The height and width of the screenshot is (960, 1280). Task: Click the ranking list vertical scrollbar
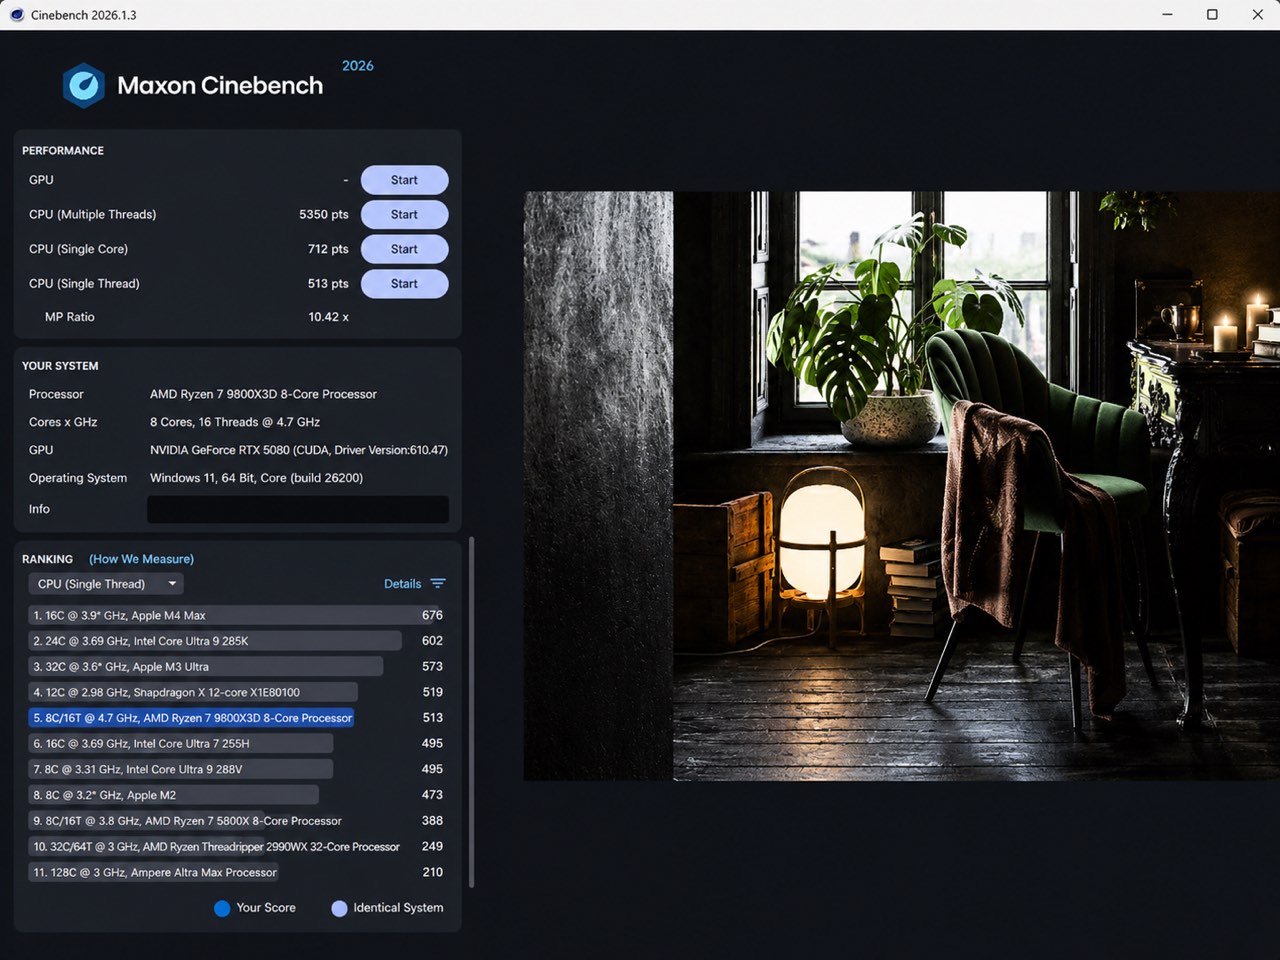pos(471,712)
